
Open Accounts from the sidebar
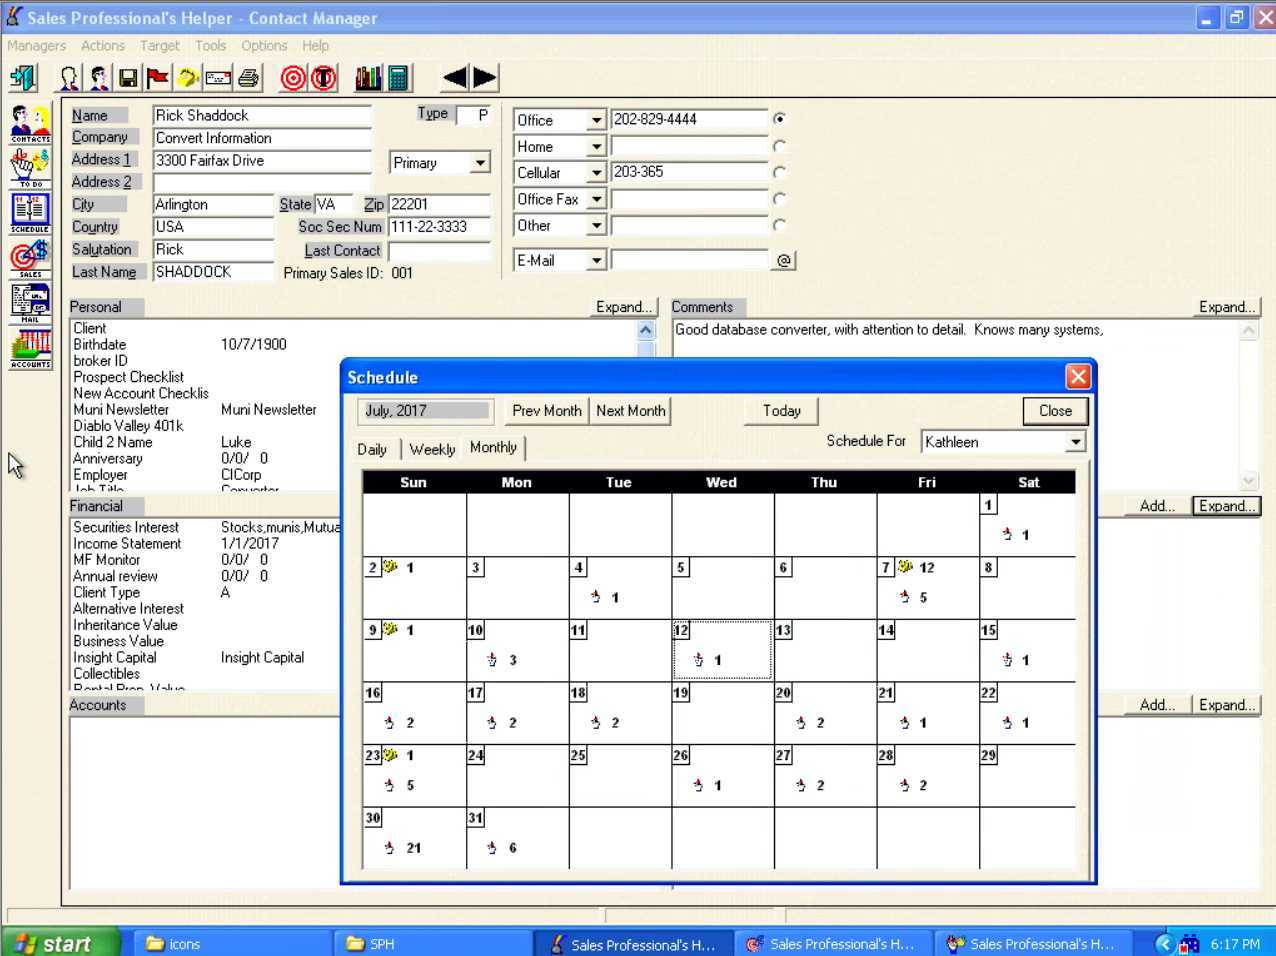tap(30, 349)
